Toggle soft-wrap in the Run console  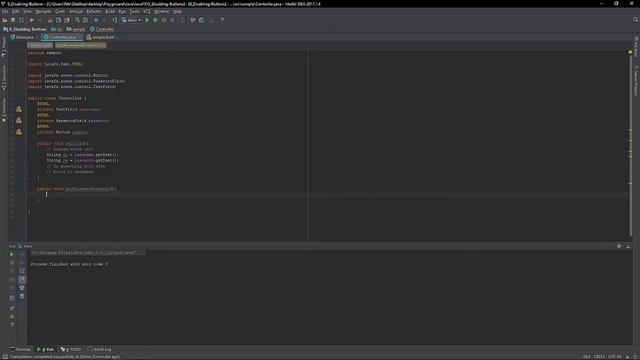coord(22,271)
